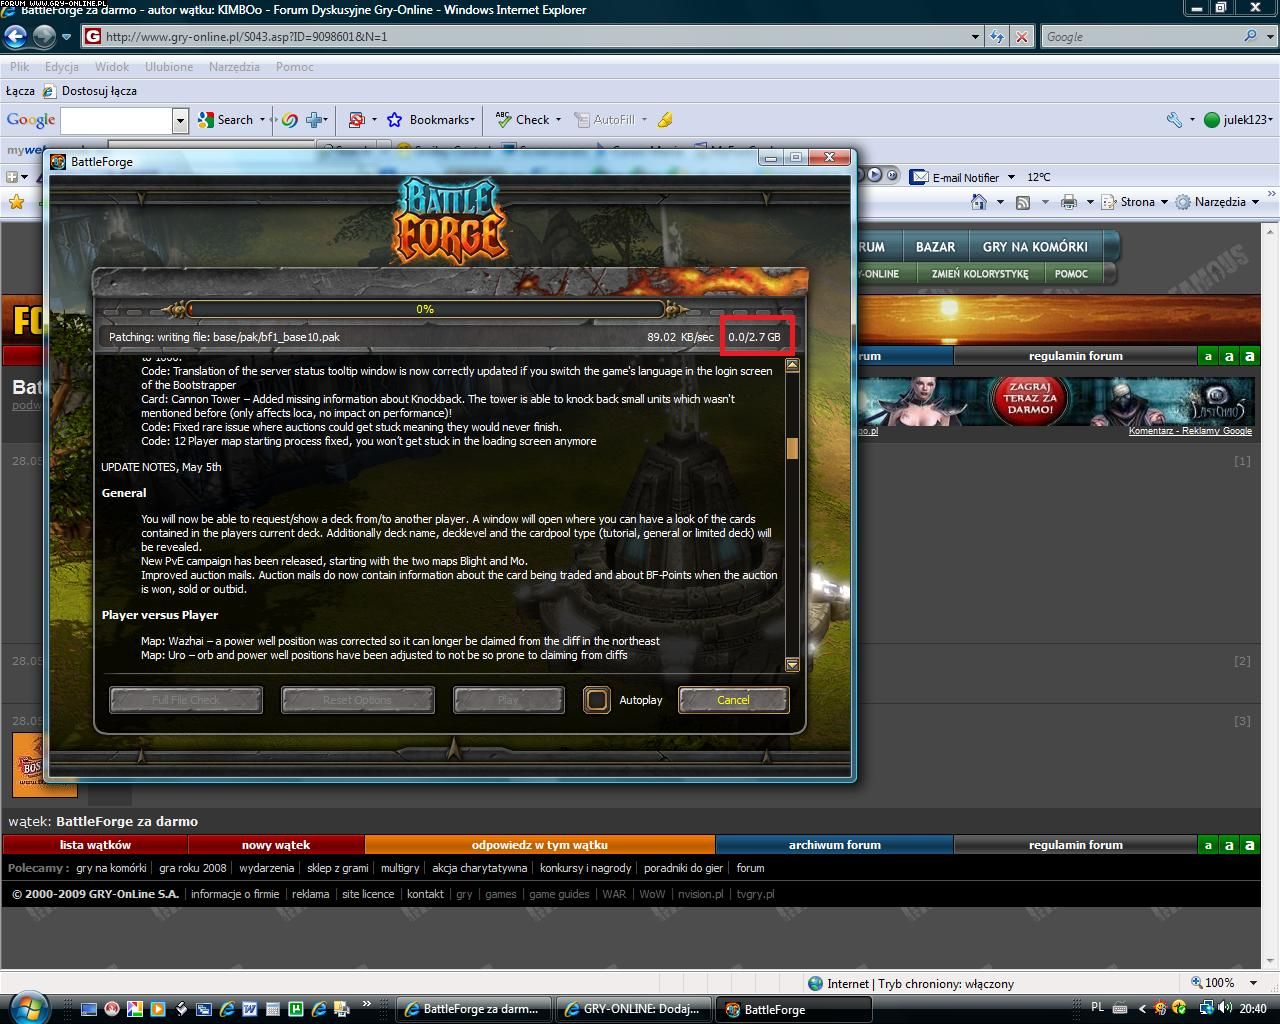Screen dimensions: 1280x1024
Task: Click the Refresh page icon by address bar
Action: [x=997, y=37]
